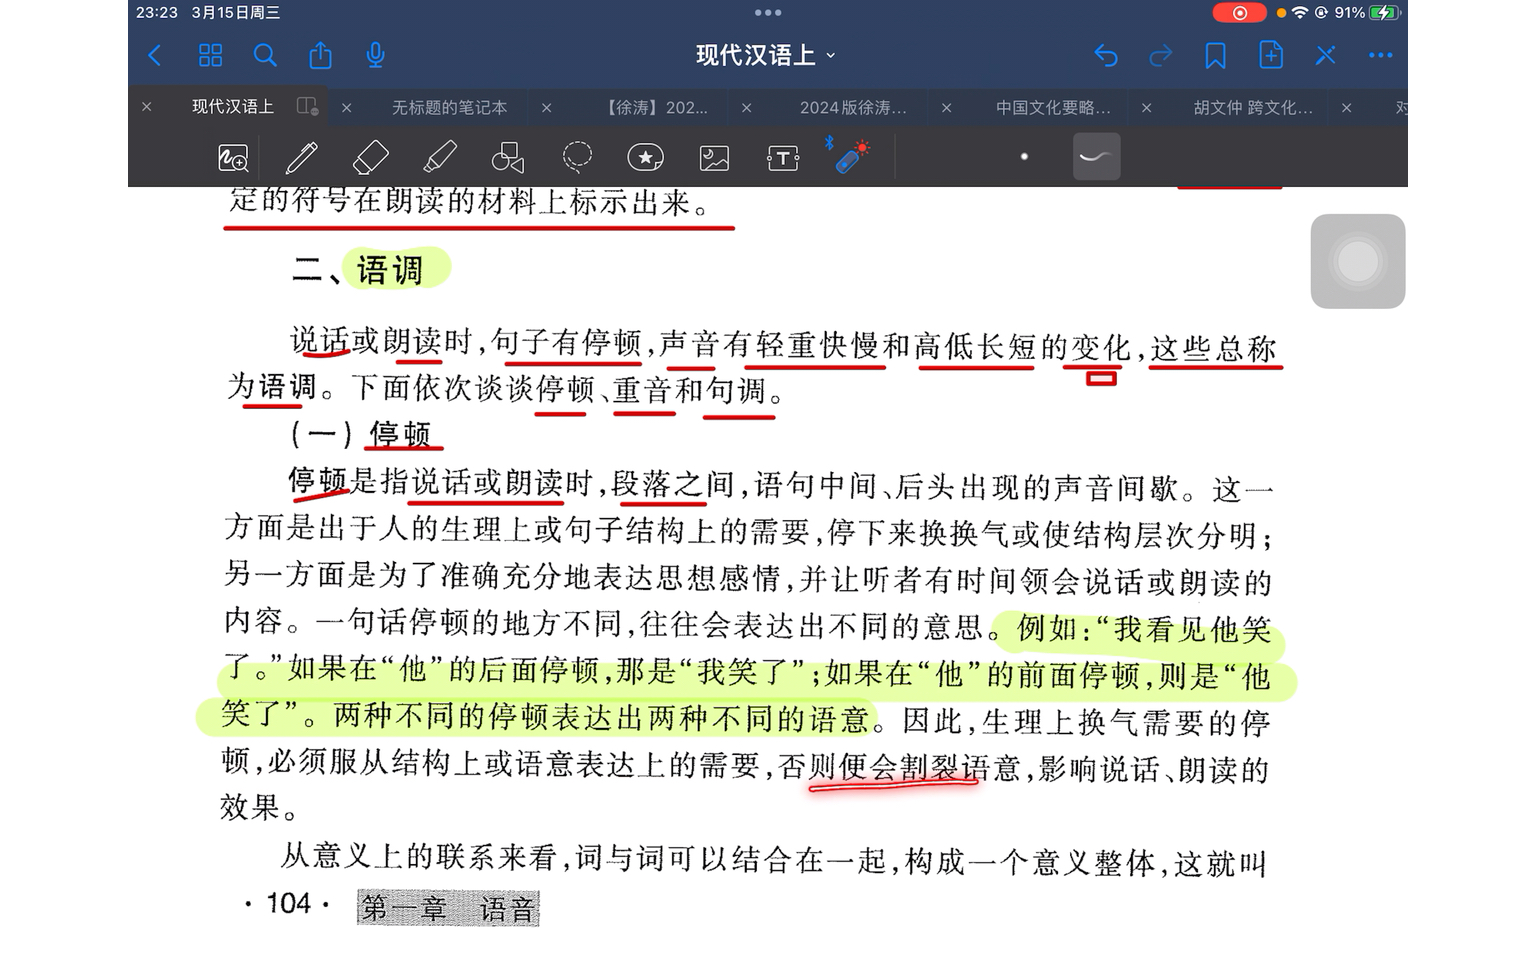Tap the red screen recording indicator
Screen dimensions: 1536x960
point(1240,13)
